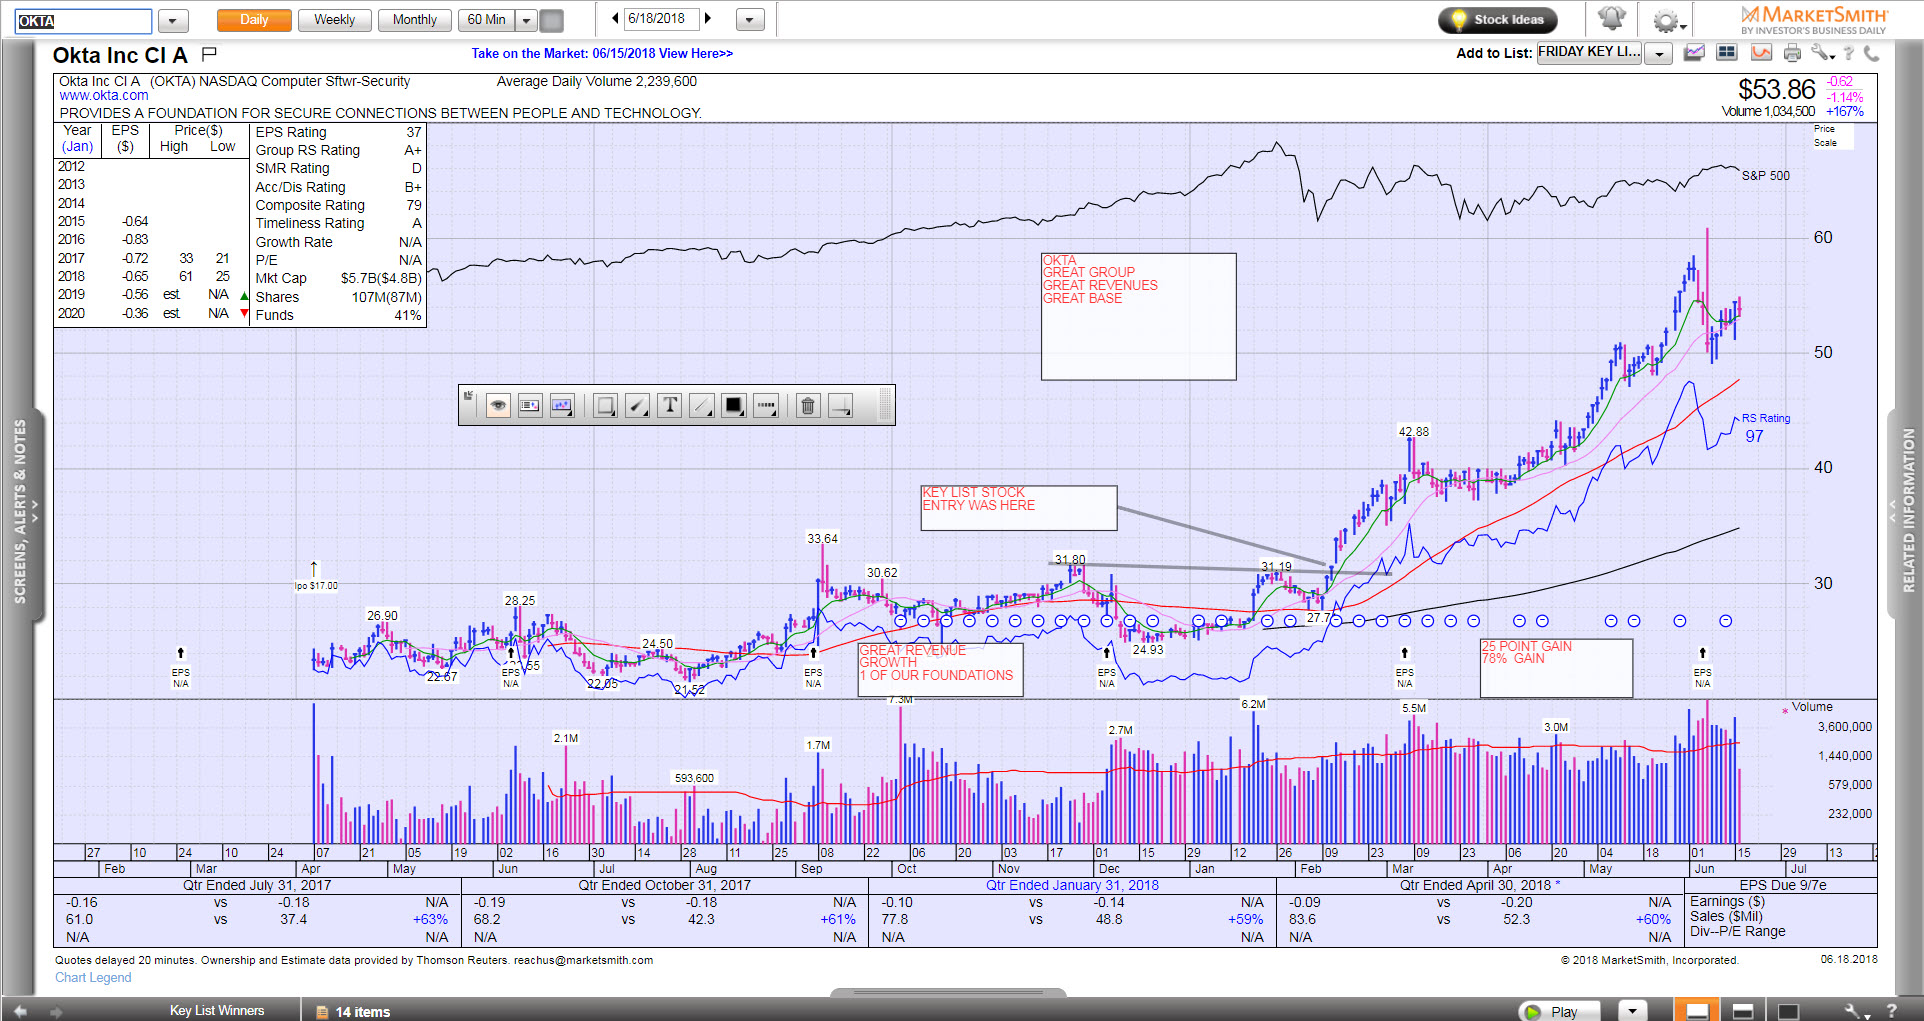Start the Play slideshow button

(1559, 1011)
